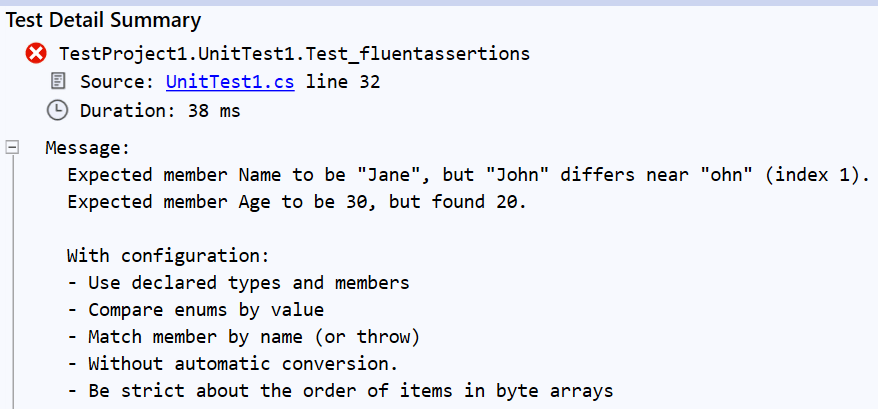Click the duration clock icon

[x=58, y=110]
